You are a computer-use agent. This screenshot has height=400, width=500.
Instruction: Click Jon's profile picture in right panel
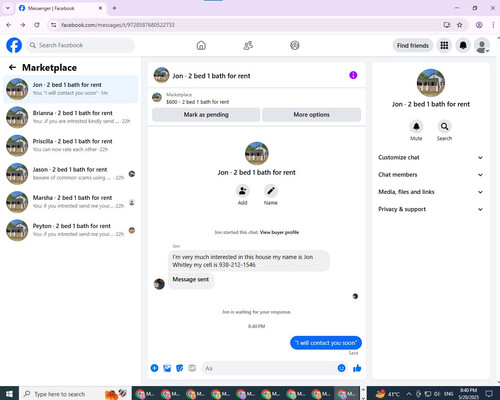431,83
